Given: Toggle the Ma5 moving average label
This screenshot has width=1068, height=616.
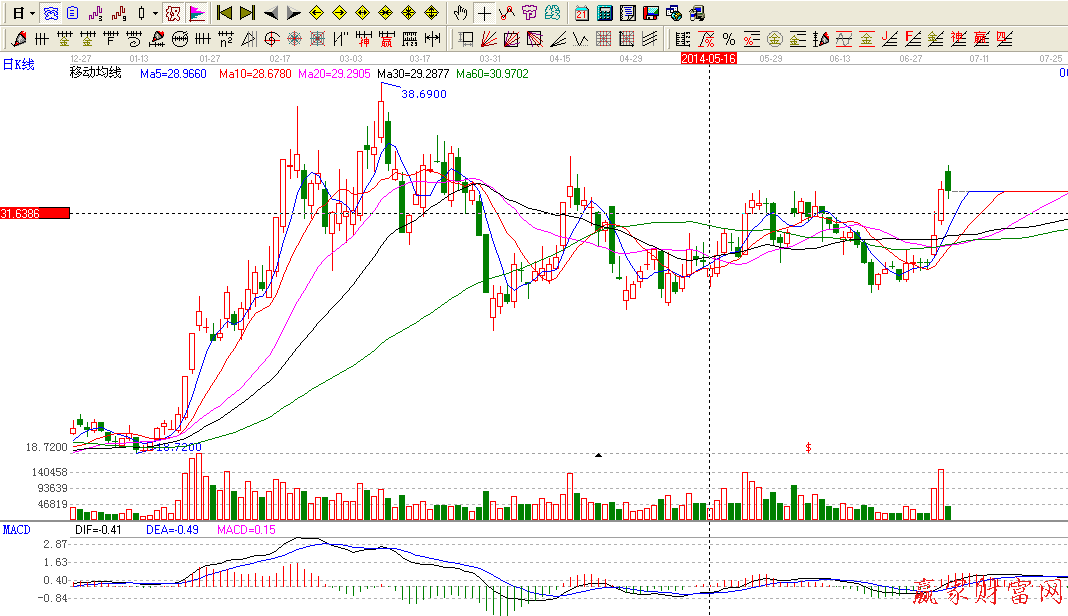Looking at the screenshot, I should coord(173,74).
